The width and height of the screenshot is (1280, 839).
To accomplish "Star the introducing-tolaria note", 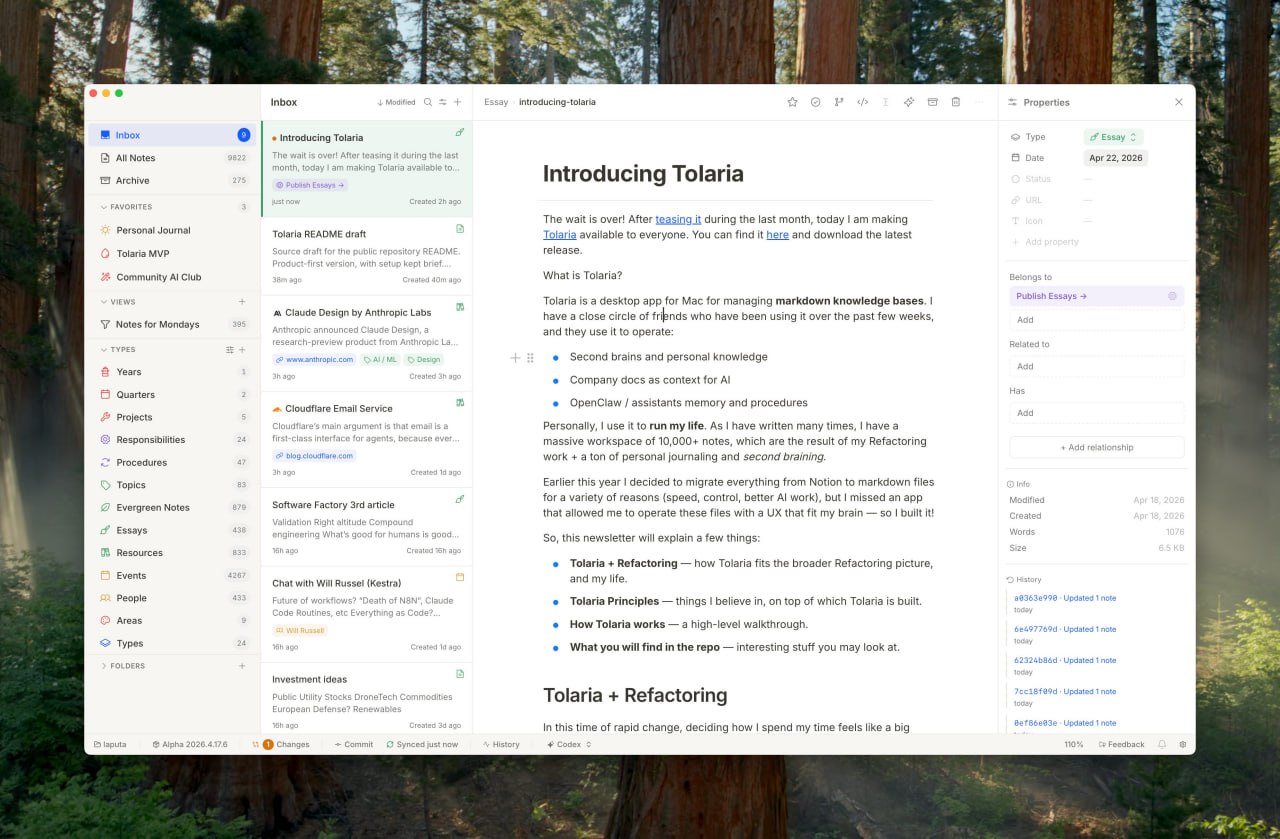I will (x=793, y=101).
